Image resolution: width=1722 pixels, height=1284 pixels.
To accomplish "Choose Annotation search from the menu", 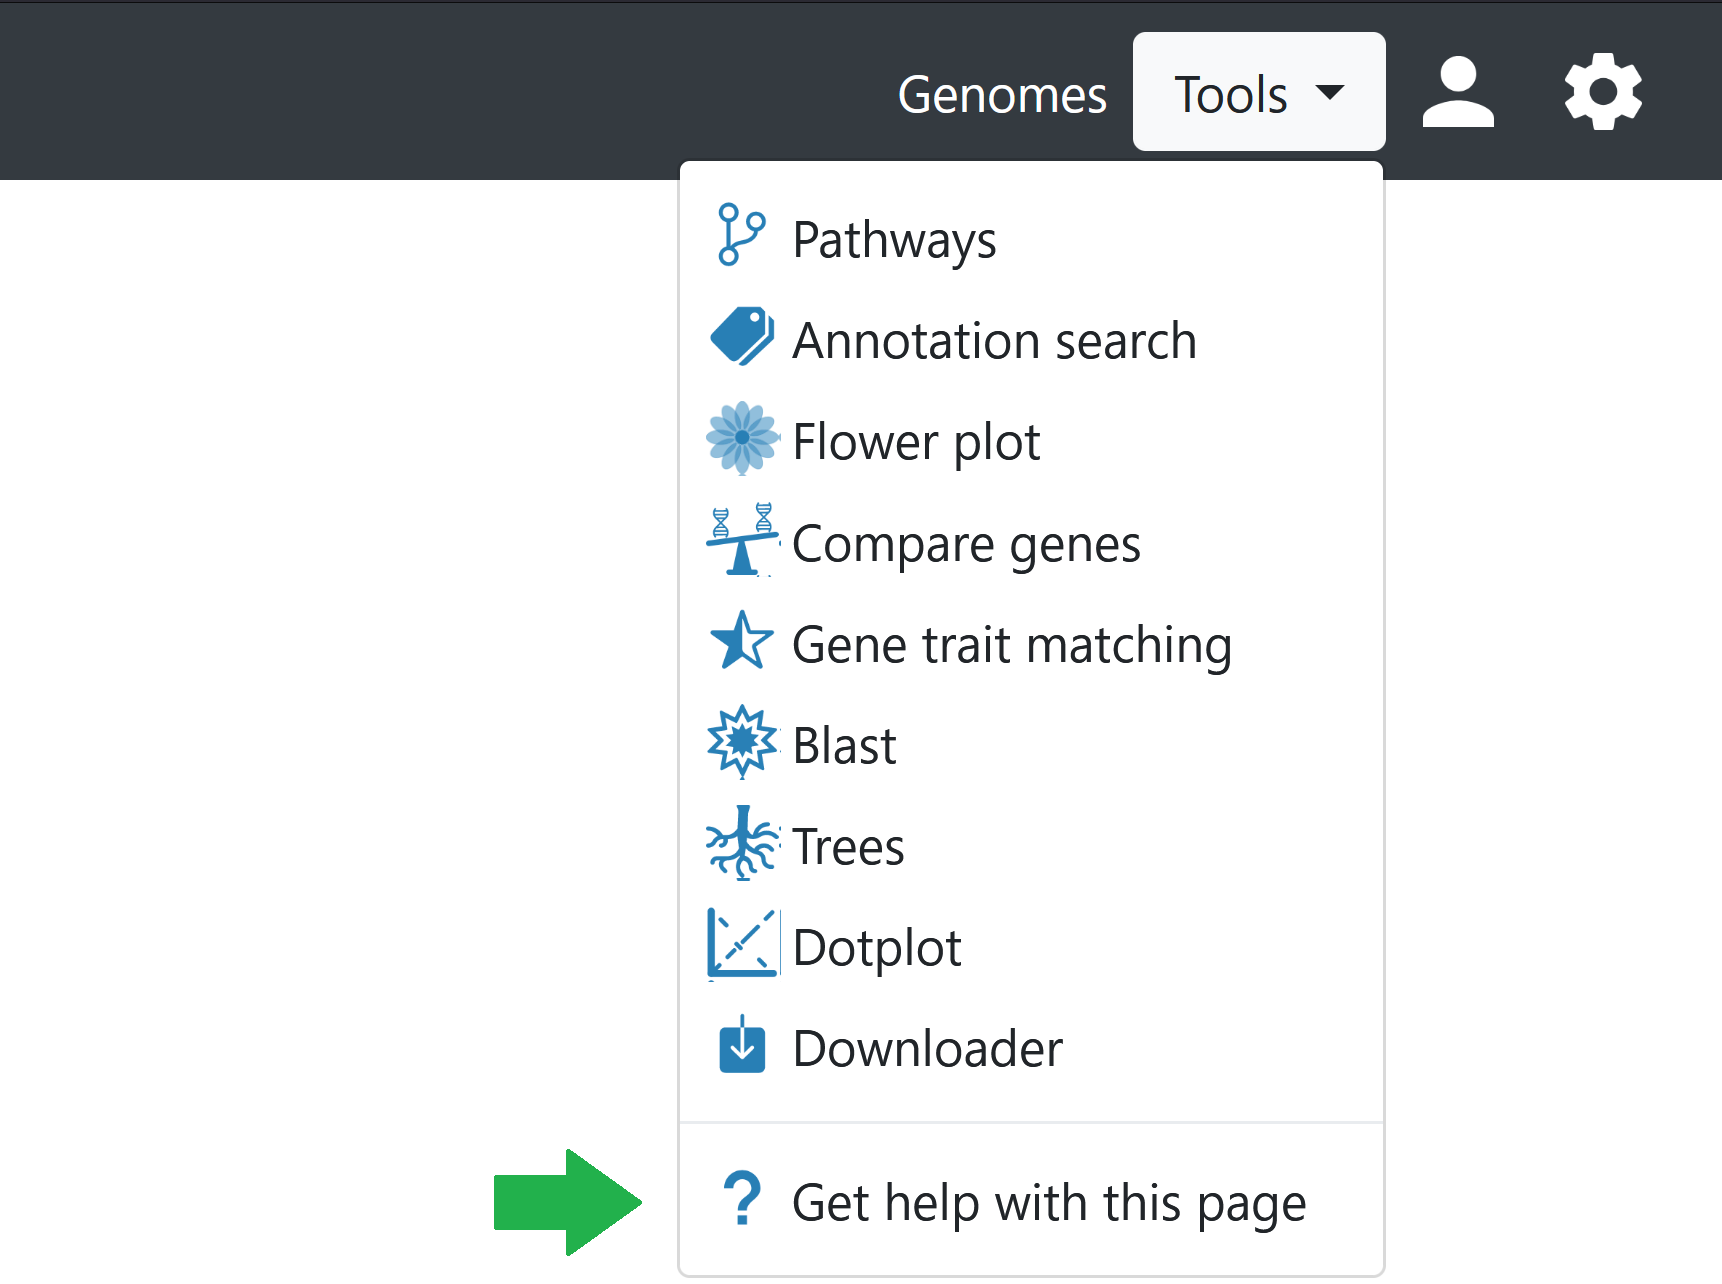I will (x=994, y=341).
